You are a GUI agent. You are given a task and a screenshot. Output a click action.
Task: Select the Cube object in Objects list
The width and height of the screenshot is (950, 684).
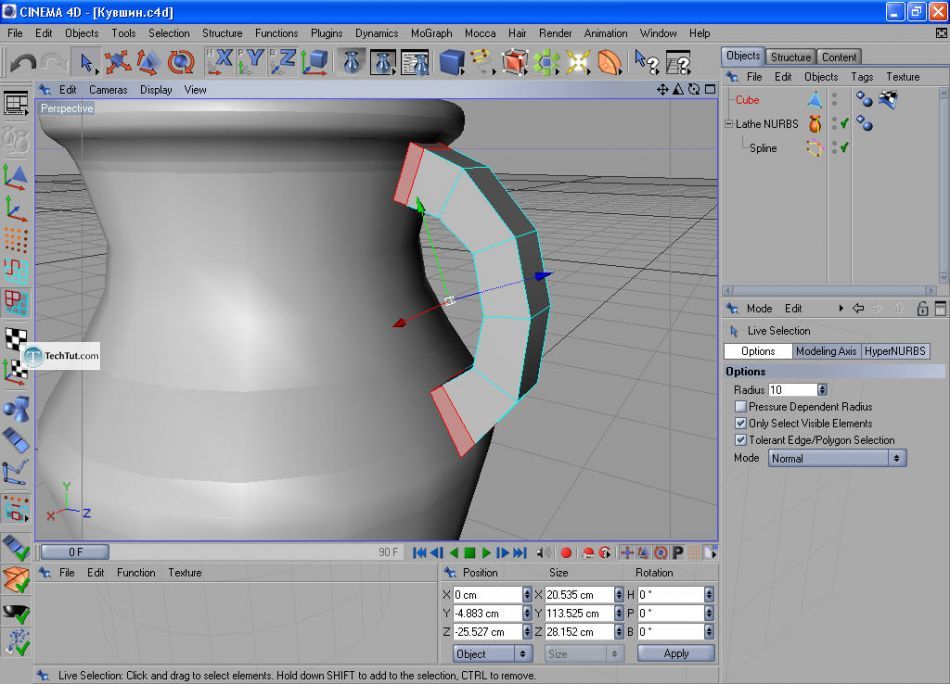(747, 100)
